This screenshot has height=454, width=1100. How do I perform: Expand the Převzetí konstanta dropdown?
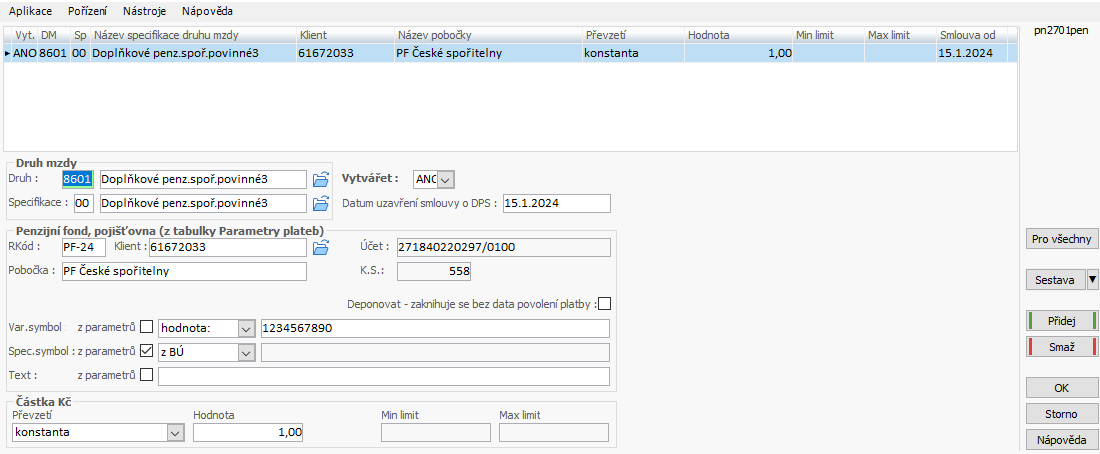[x=175, y=432]
